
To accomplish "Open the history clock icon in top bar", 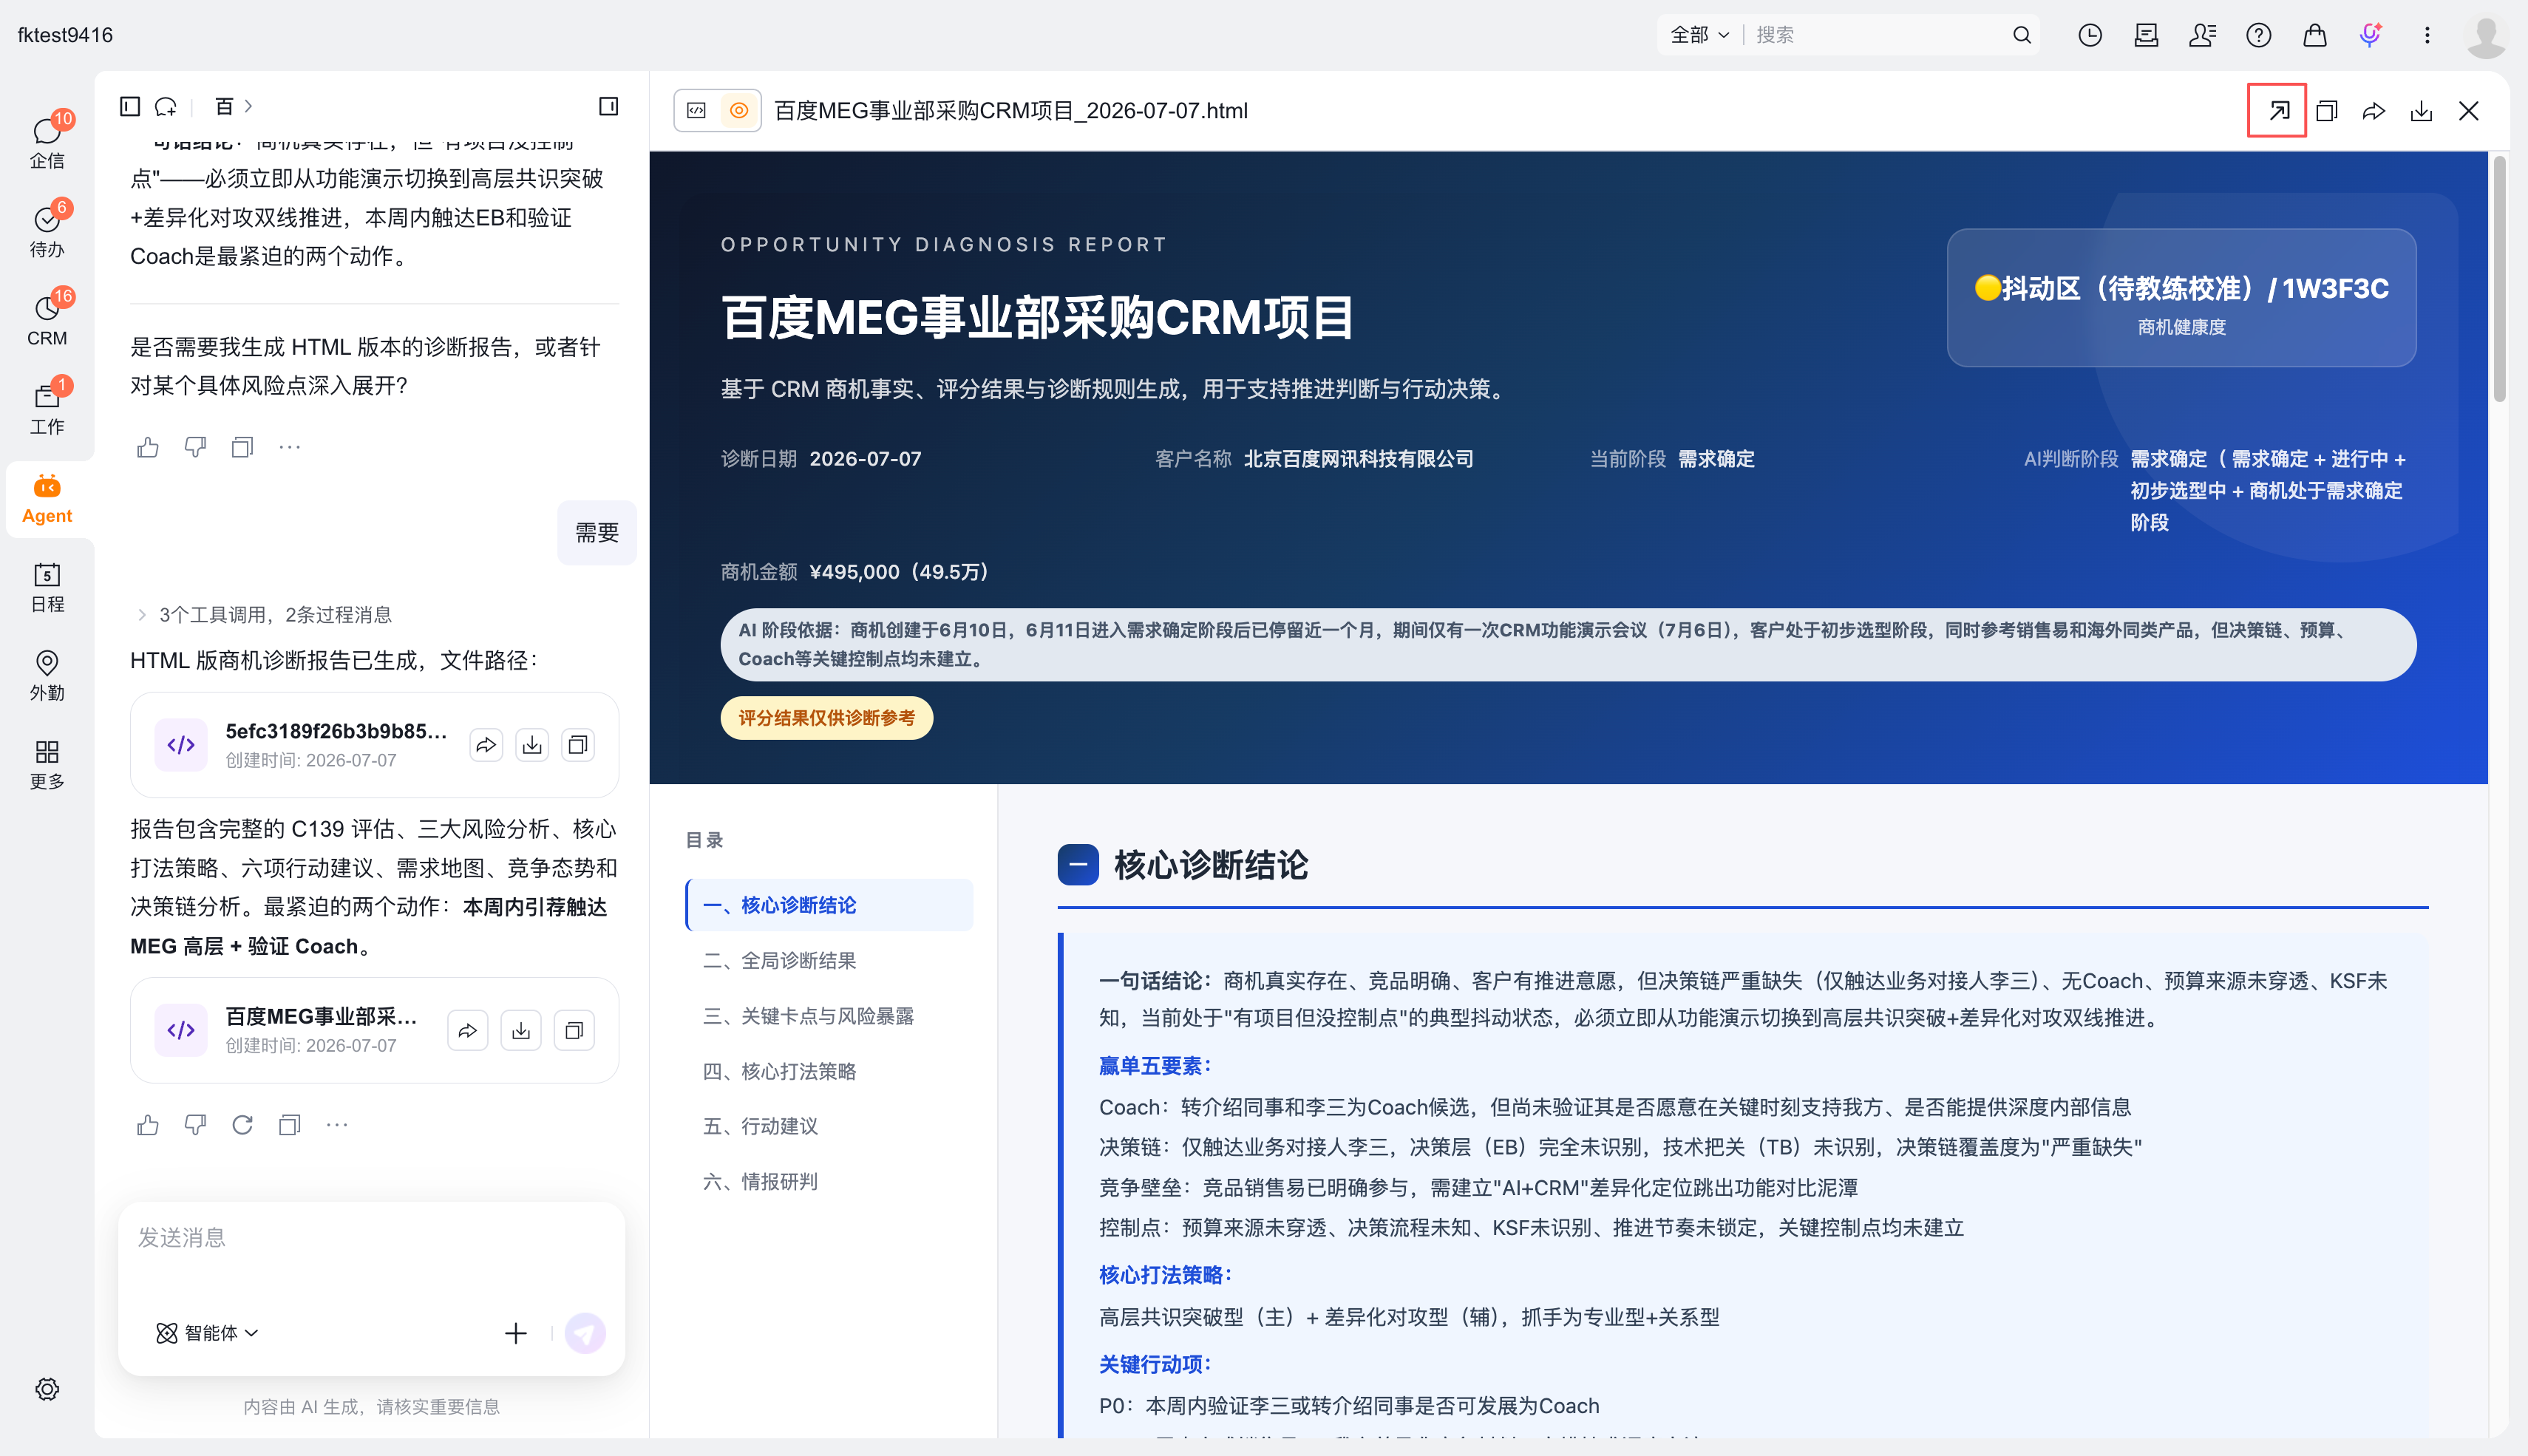I will pos(2090,35).
